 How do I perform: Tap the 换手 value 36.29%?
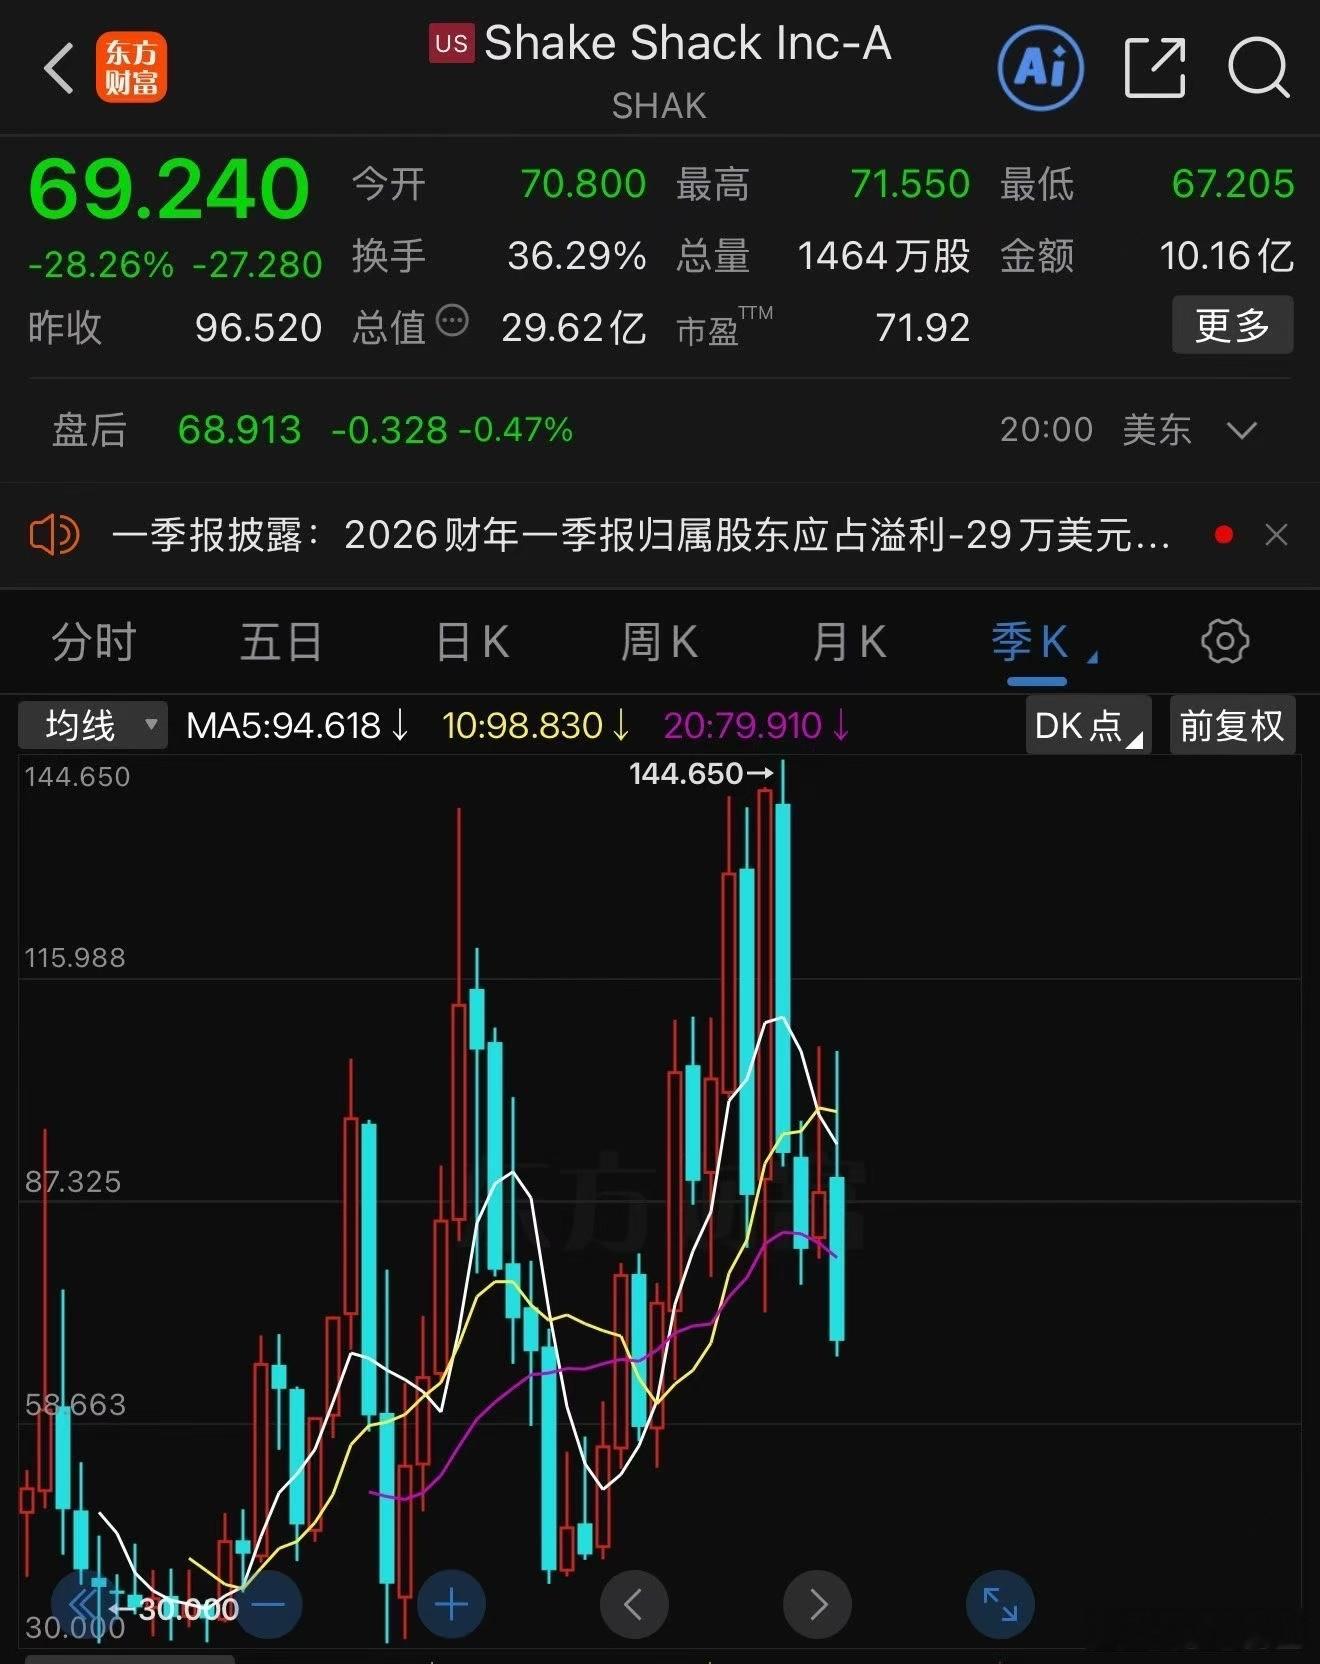tap(577, 256)
